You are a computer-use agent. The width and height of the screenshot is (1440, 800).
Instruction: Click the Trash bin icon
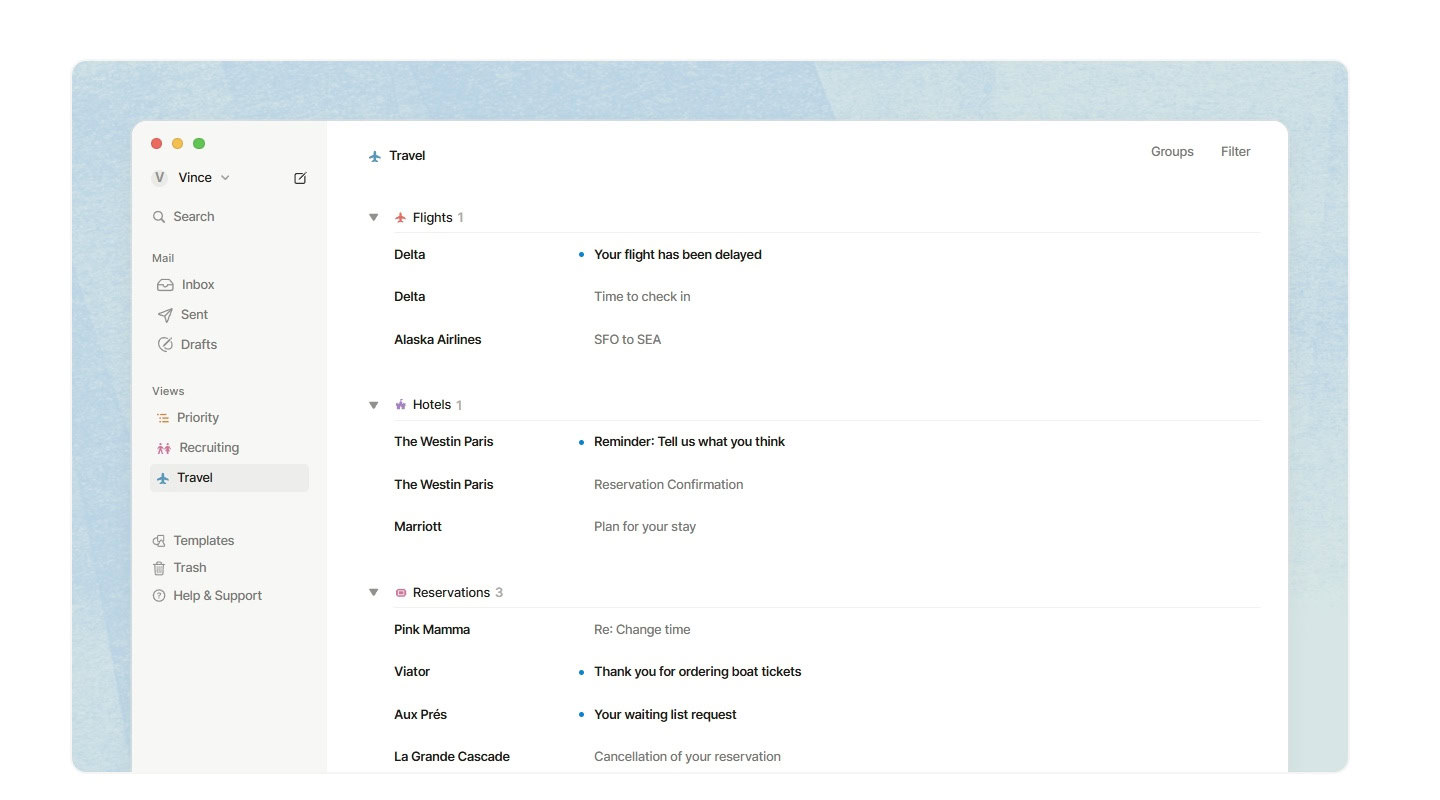[159, 568]
